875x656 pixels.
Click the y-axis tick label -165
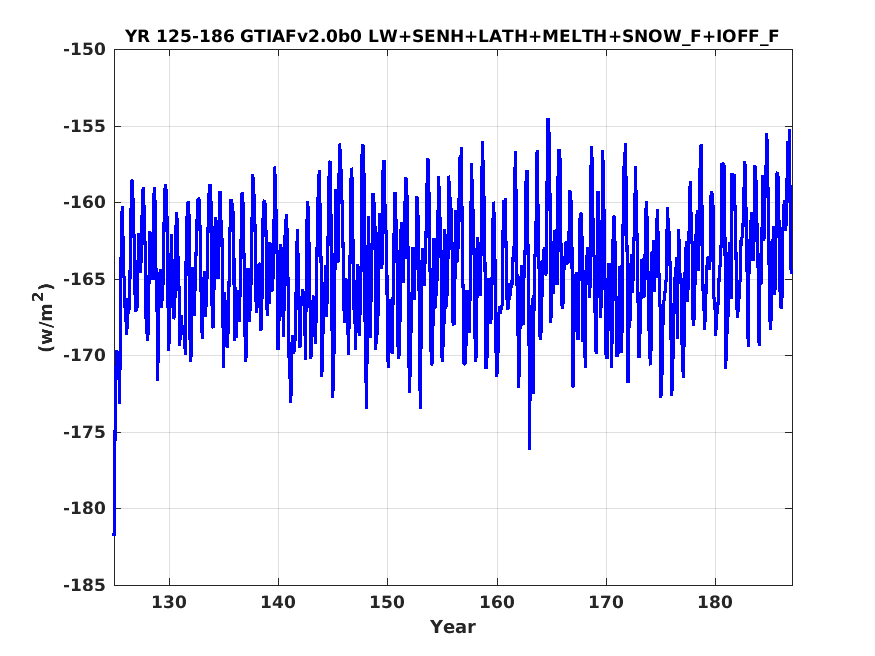[84, 279]
